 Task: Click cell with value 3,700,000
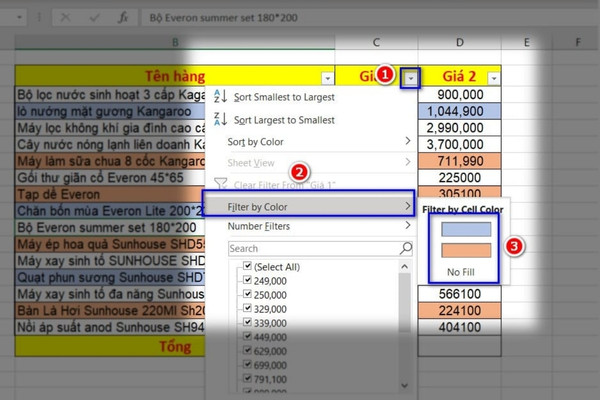click(460, 144)
